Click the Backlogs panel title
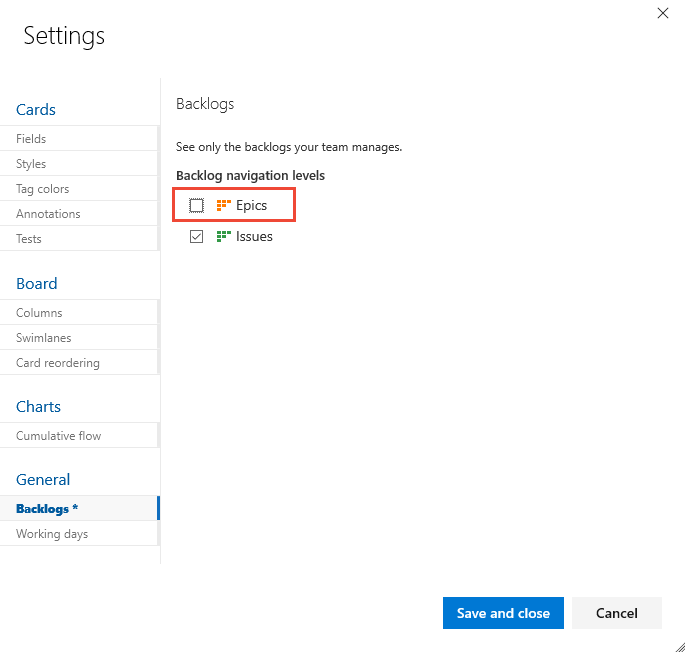 click(x=205, y=104)
